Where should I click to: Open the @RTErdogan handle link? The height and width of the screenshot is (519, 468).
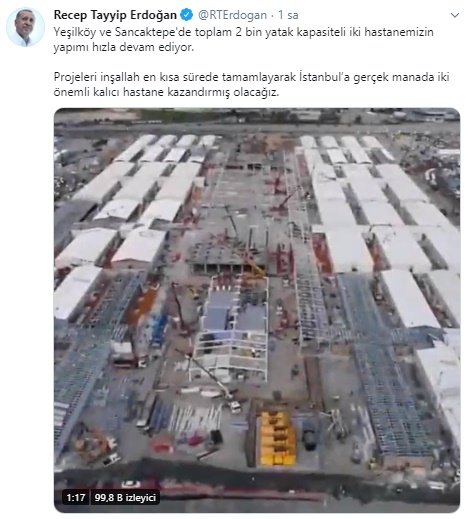pyautogui.click(x=232, y=15)
